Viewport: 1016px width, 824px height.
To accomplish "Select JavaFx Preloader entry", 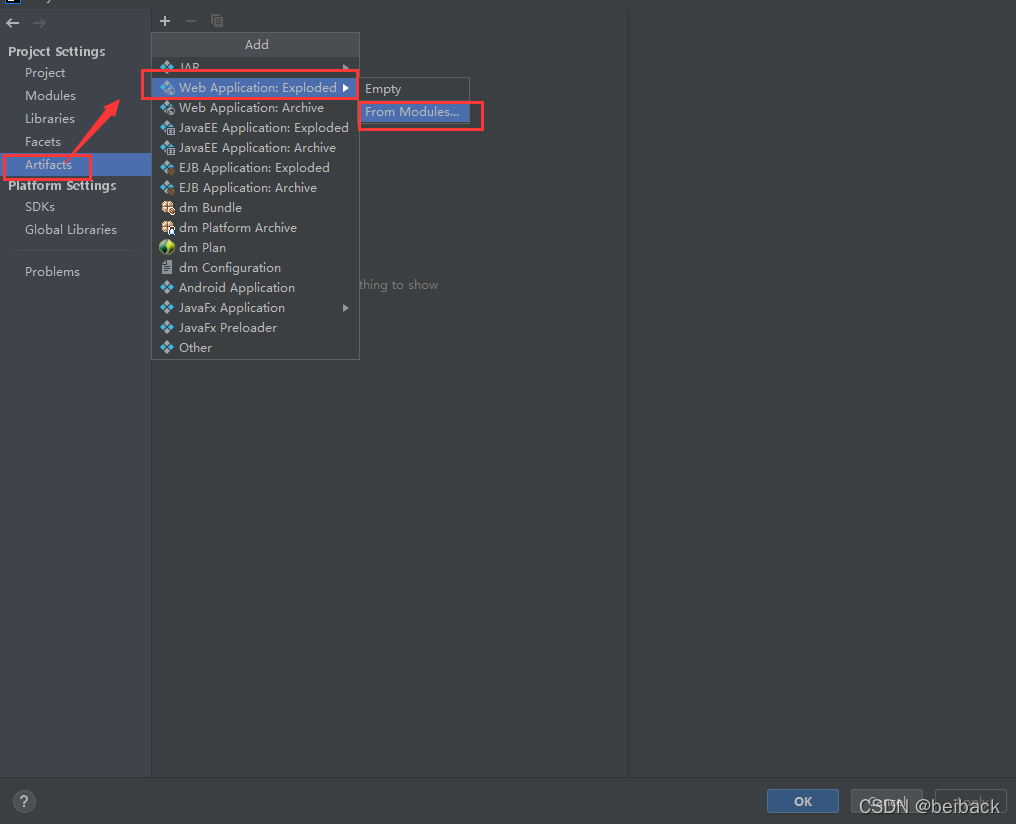I will [x=255, y=328].
